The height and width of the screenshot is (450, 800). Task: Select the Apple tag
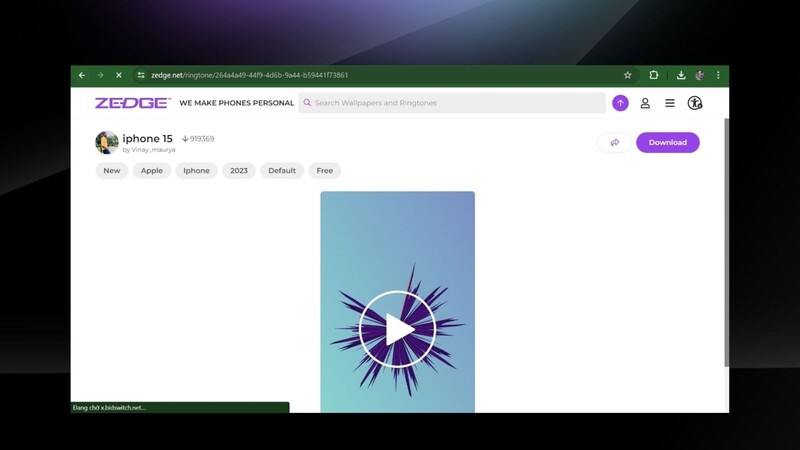(x=152, y=170)
